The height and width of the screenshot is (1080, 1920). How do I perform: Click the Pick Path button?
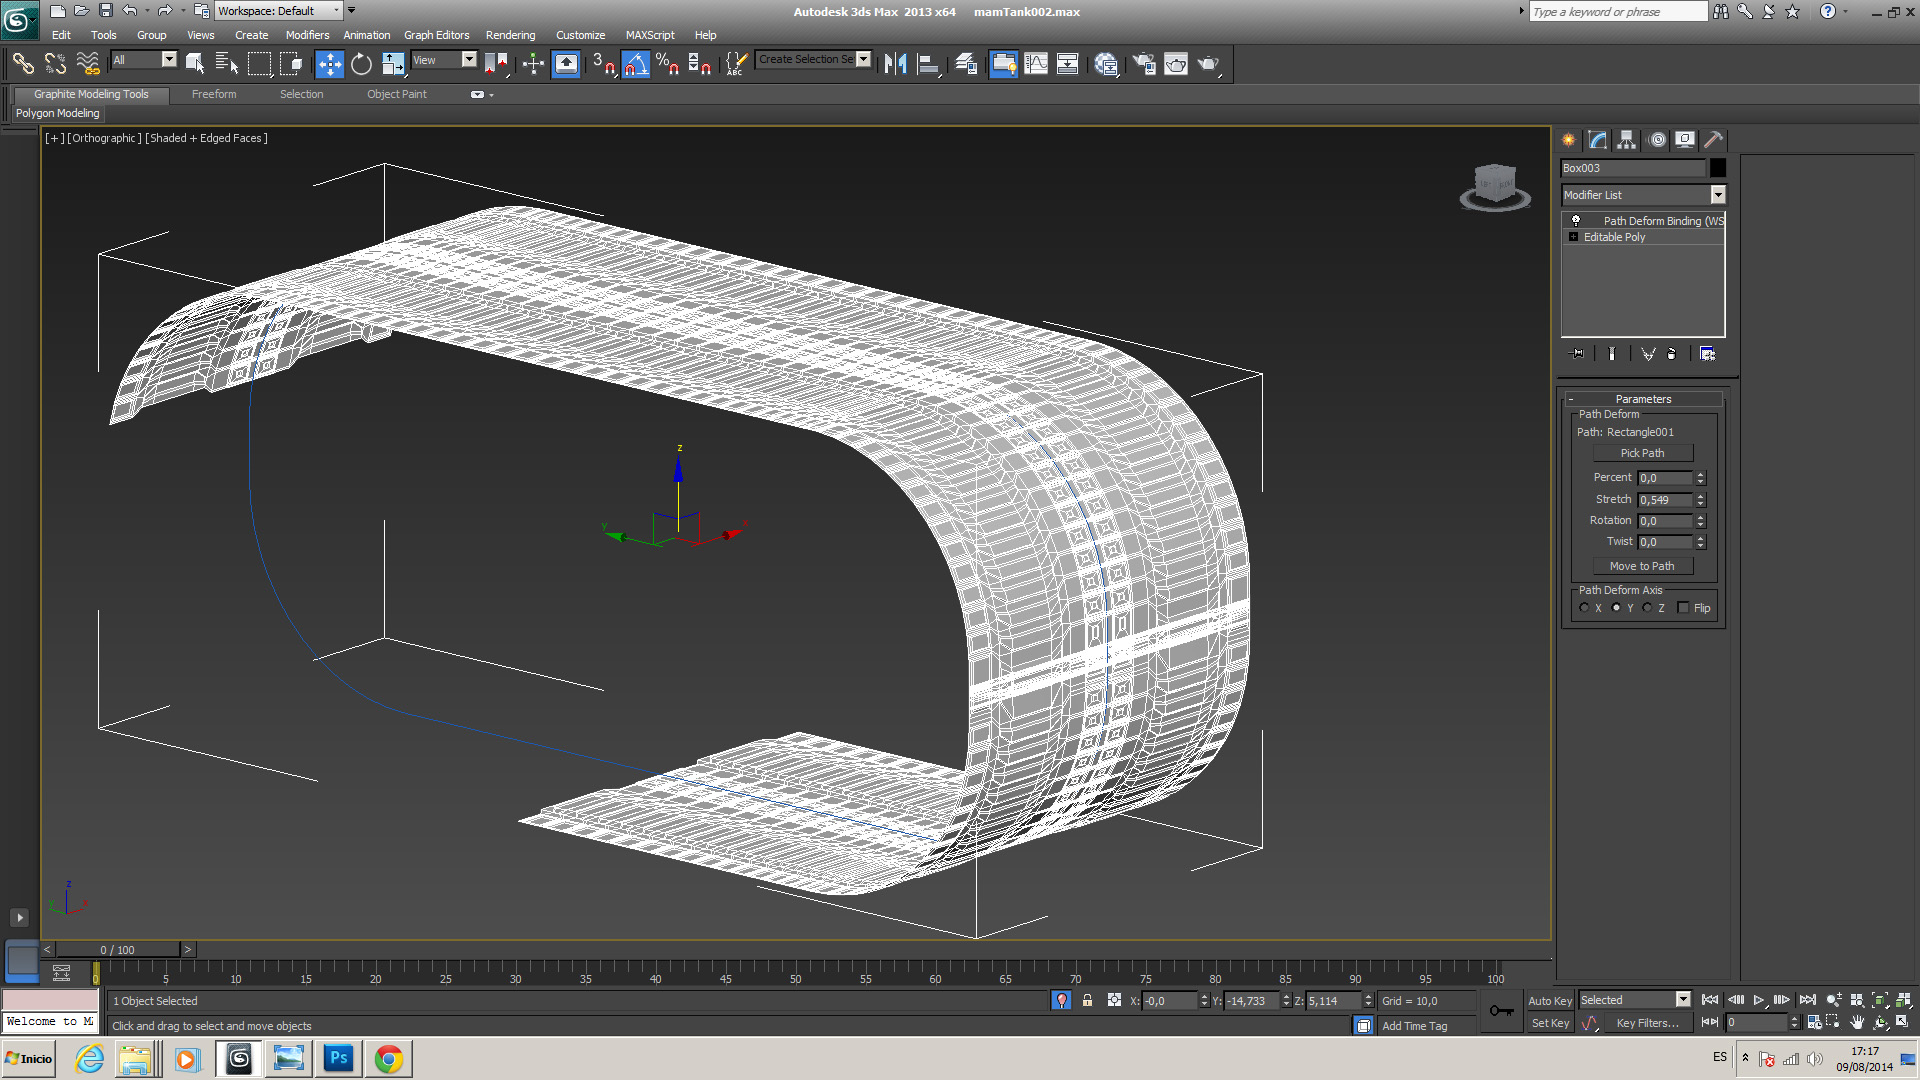pos(1642,453)
